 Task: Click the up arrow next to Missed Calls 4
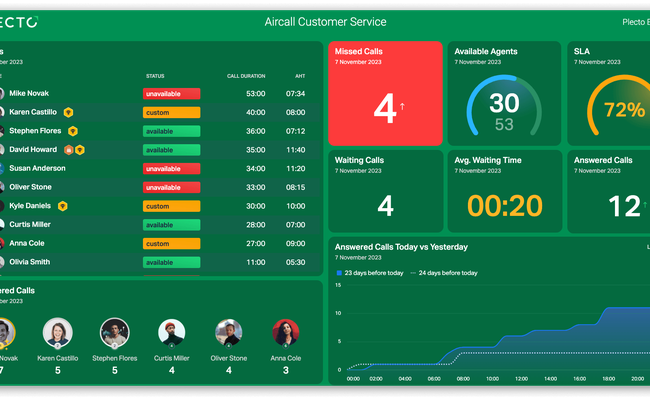[x=402, y=107]
